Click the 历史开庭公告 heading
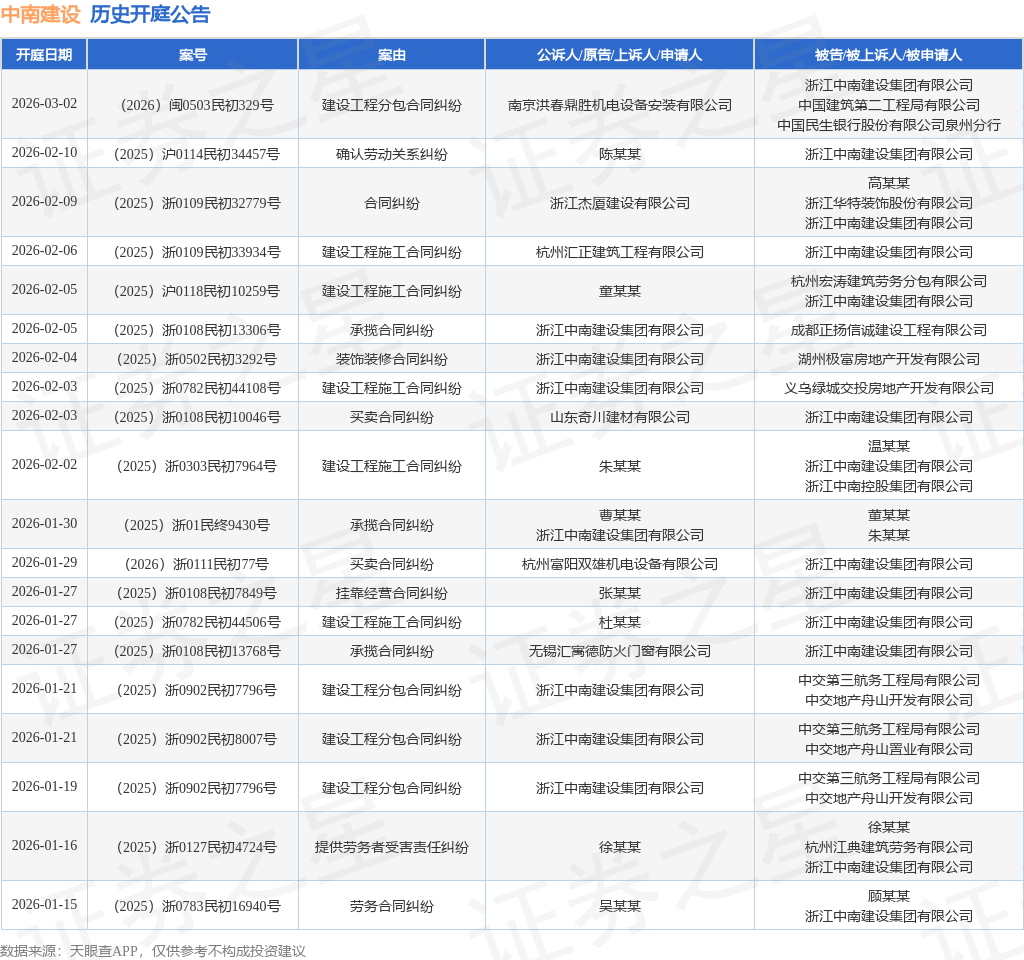The width and height of the screenshot is (1024, 960). coord(150,14)
